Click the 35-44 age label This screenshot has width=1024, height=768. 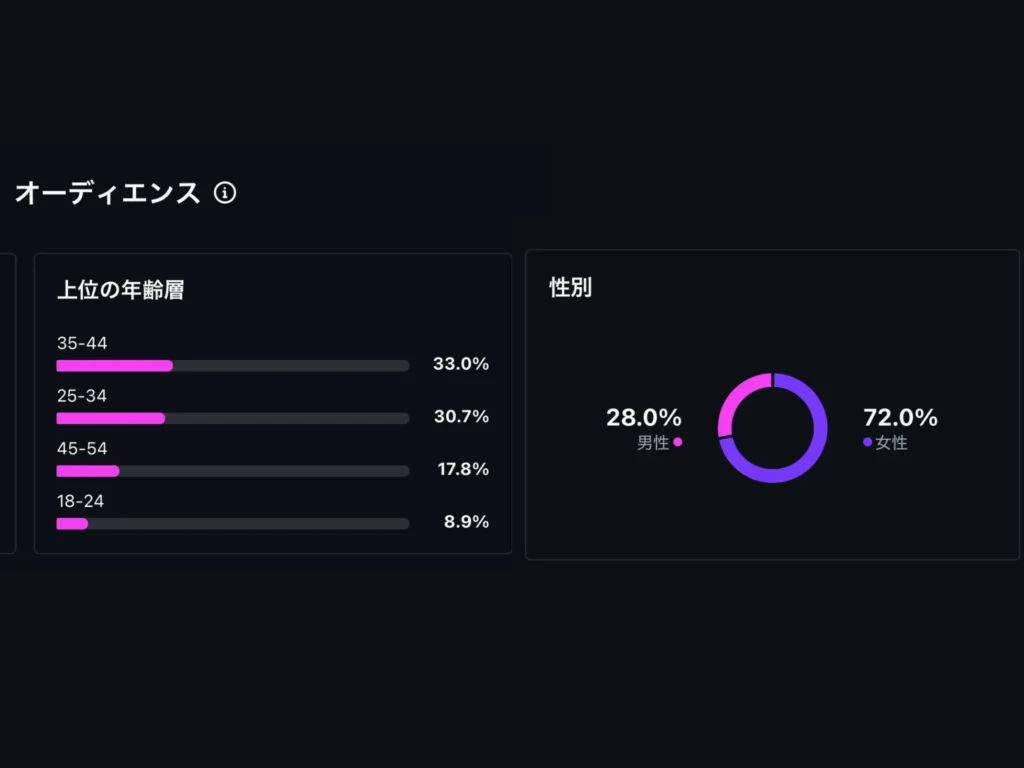pyautogui.click(x=82, y=343)
